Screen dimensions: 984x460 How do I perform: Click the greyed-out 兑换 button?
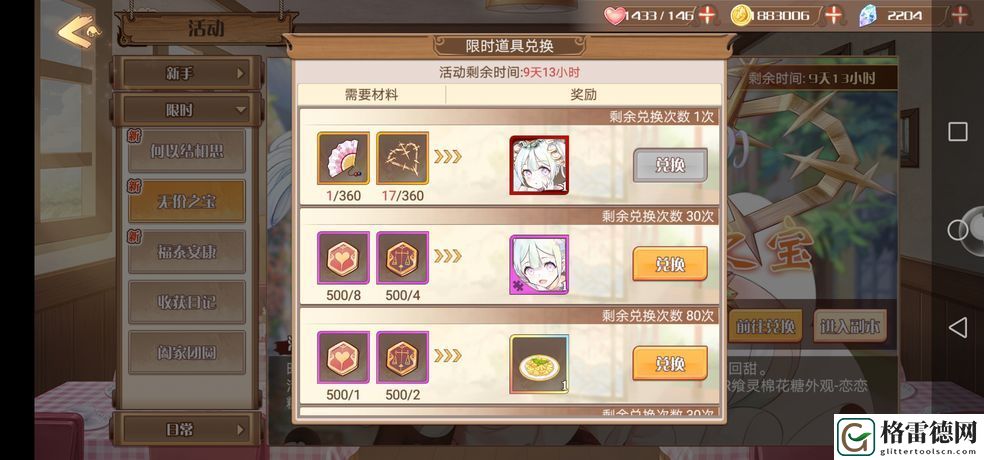coord(670,165)
